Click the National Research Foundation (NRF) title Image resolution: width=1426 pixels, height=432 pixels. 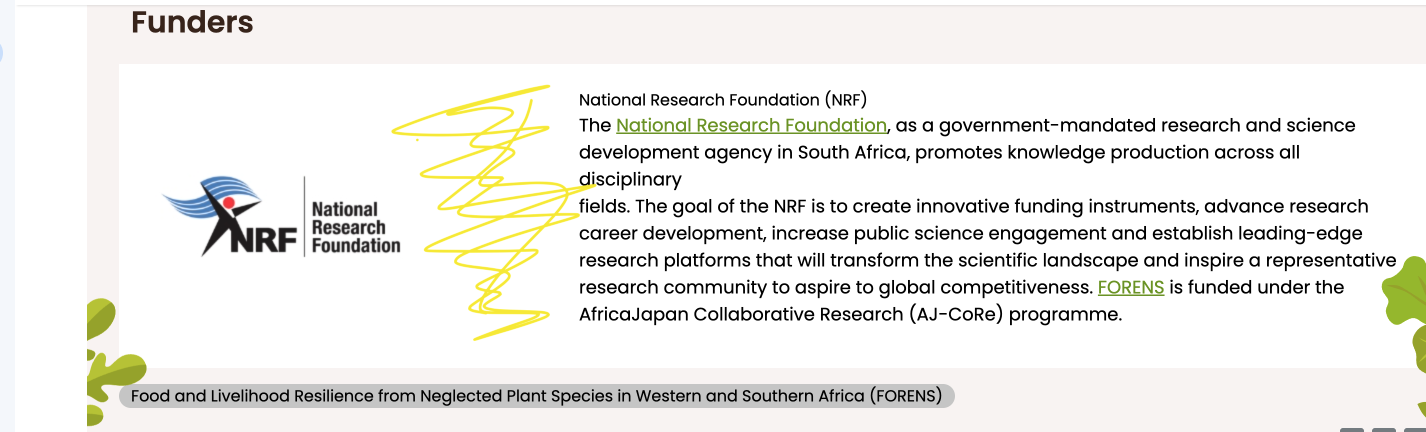coord(722,99)
